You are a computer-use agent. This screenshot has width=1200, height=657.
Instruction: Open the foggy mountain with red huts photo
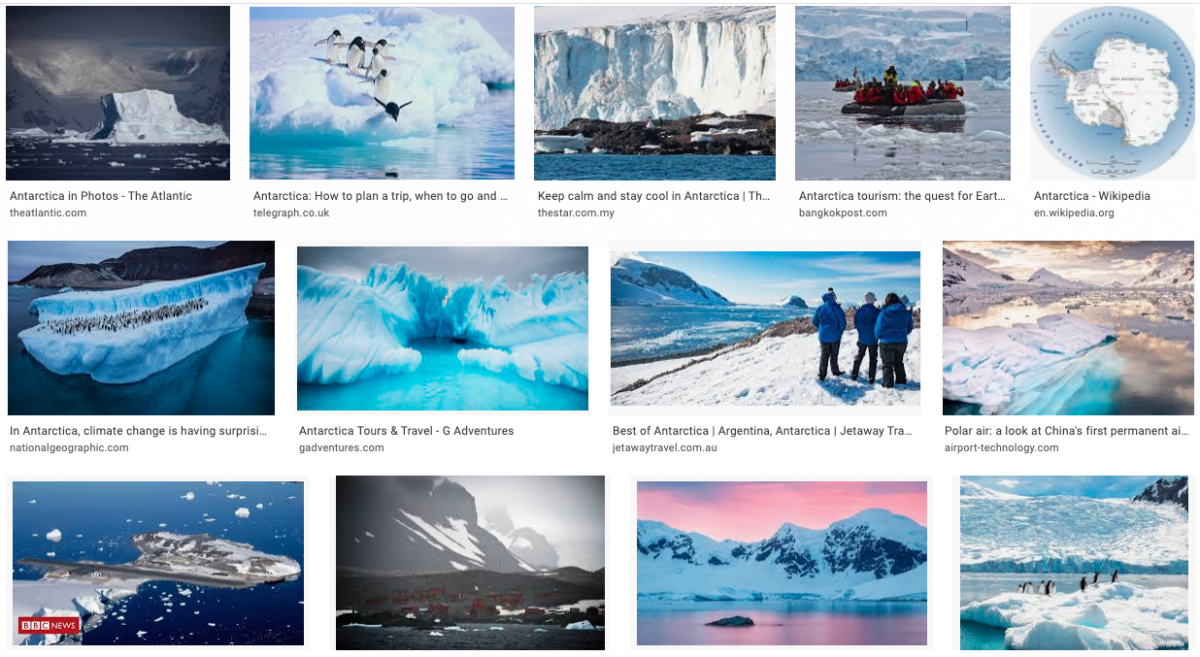click(470, 563)
